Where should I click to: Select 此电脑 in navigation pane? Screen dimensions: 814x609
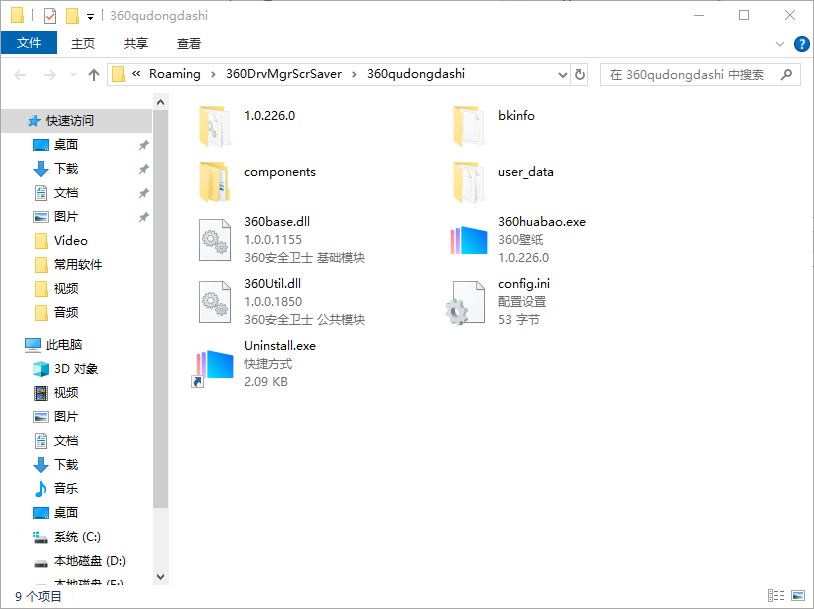53,345
